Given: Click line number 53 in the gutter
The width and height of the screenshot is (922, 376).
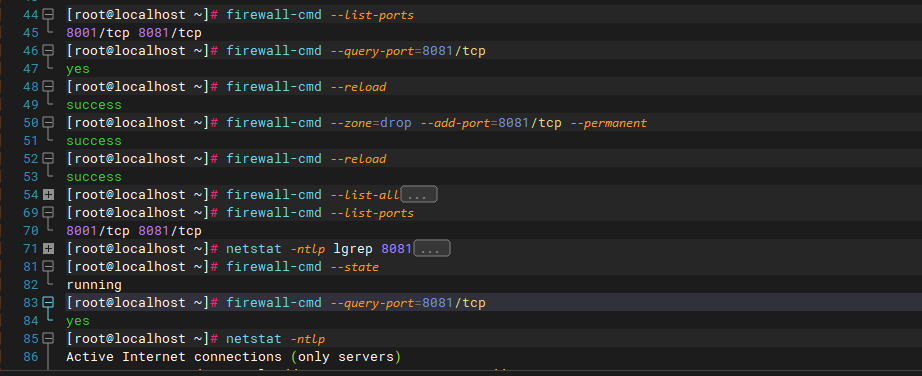Looking at the screenshot, I should [31, 177].
